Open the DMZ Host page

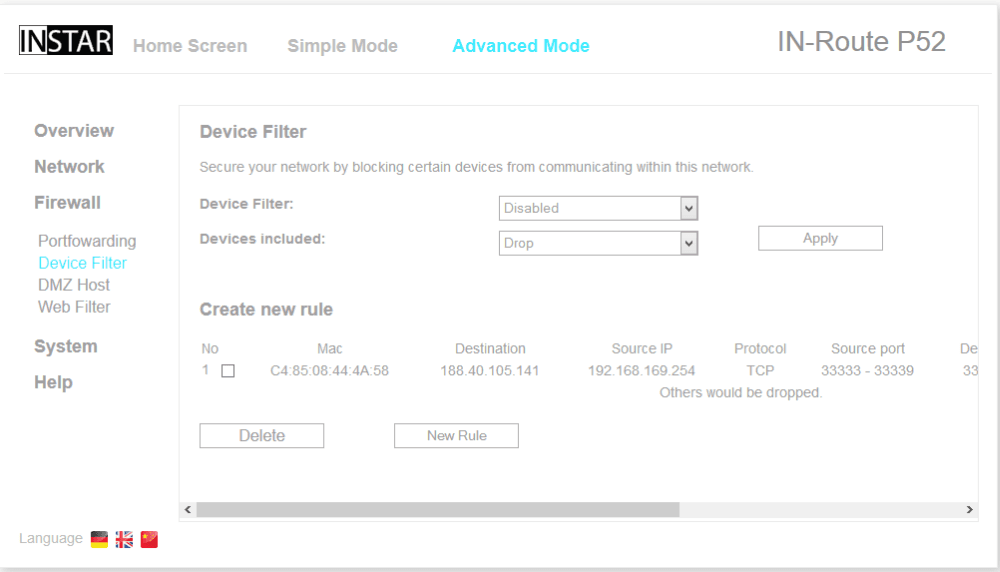74,285
